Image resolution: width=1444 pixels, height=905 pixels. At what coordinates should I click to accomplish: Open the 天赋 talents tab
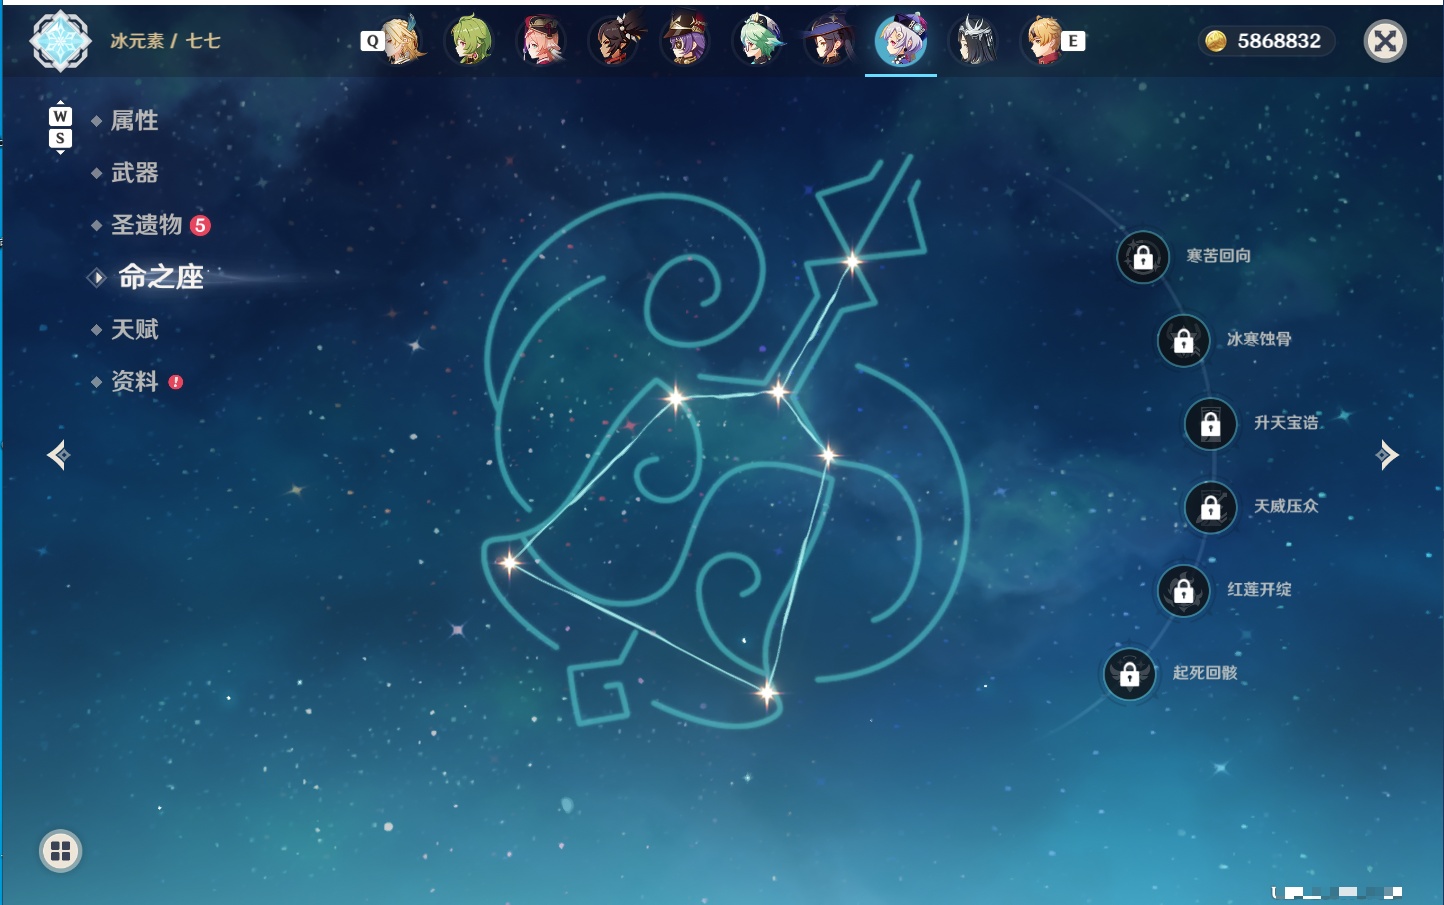pyautogui.click(x=134, y=329)
